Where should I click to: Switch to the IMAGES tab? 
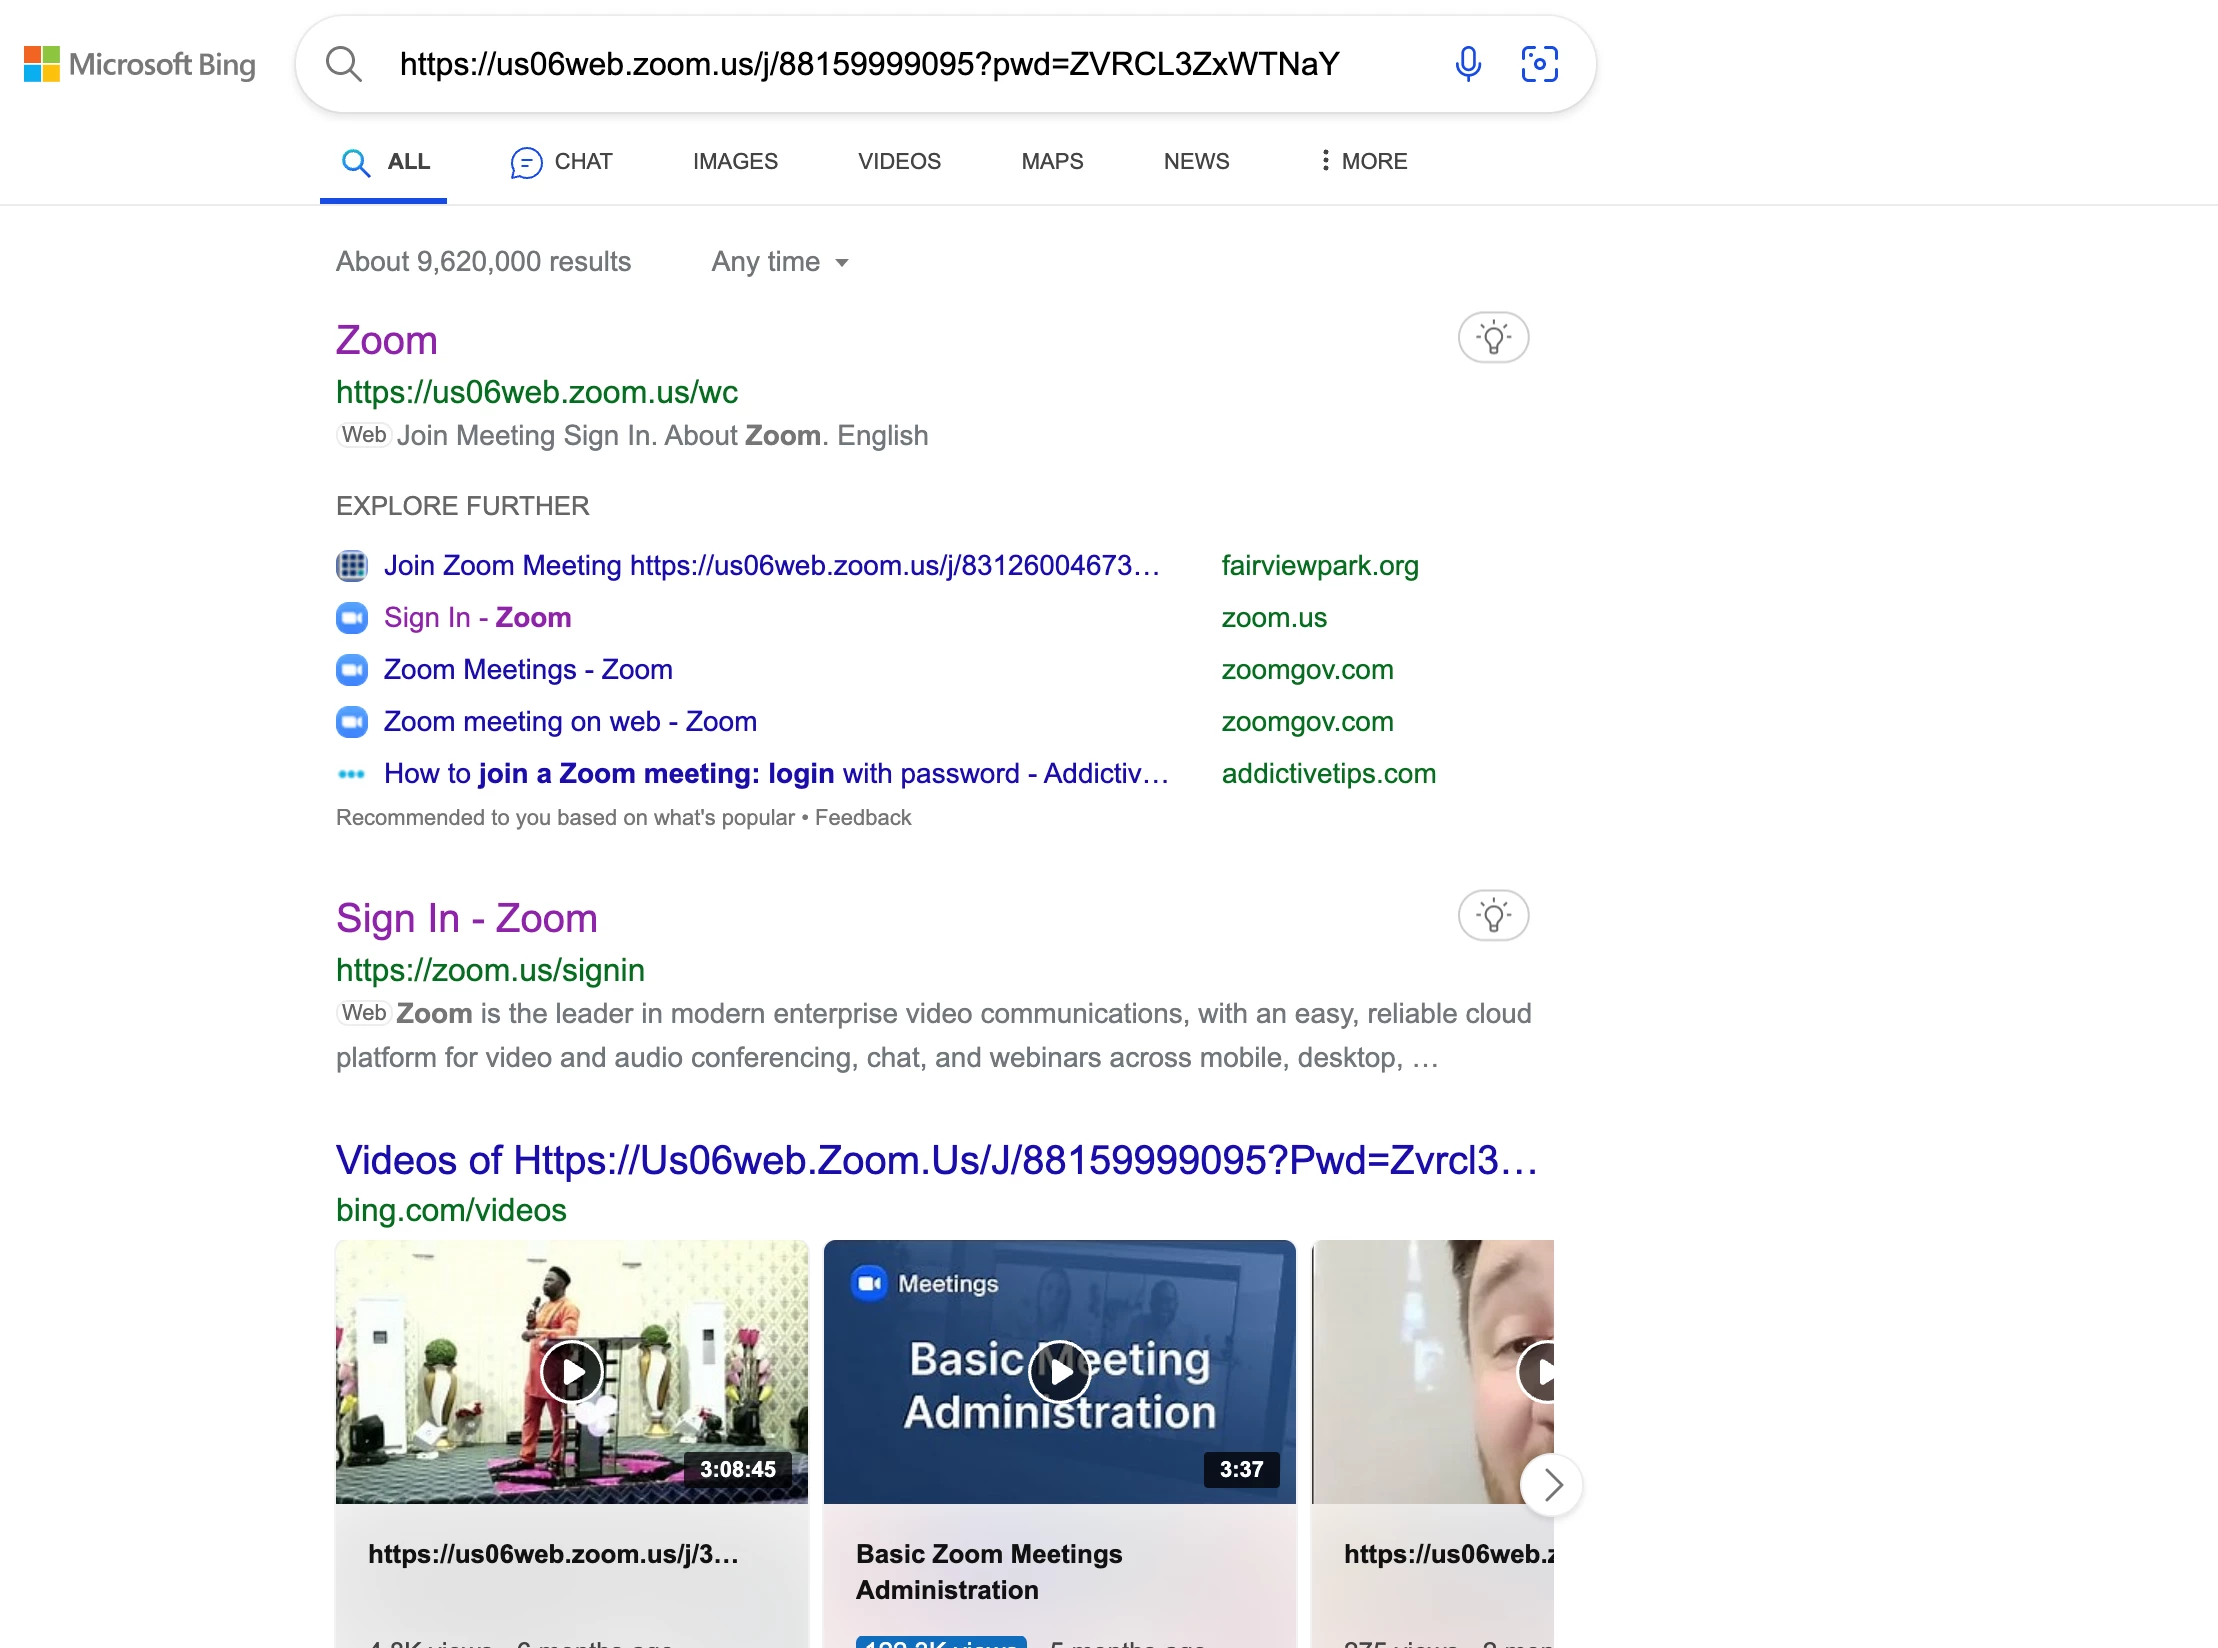coord(735,161)
